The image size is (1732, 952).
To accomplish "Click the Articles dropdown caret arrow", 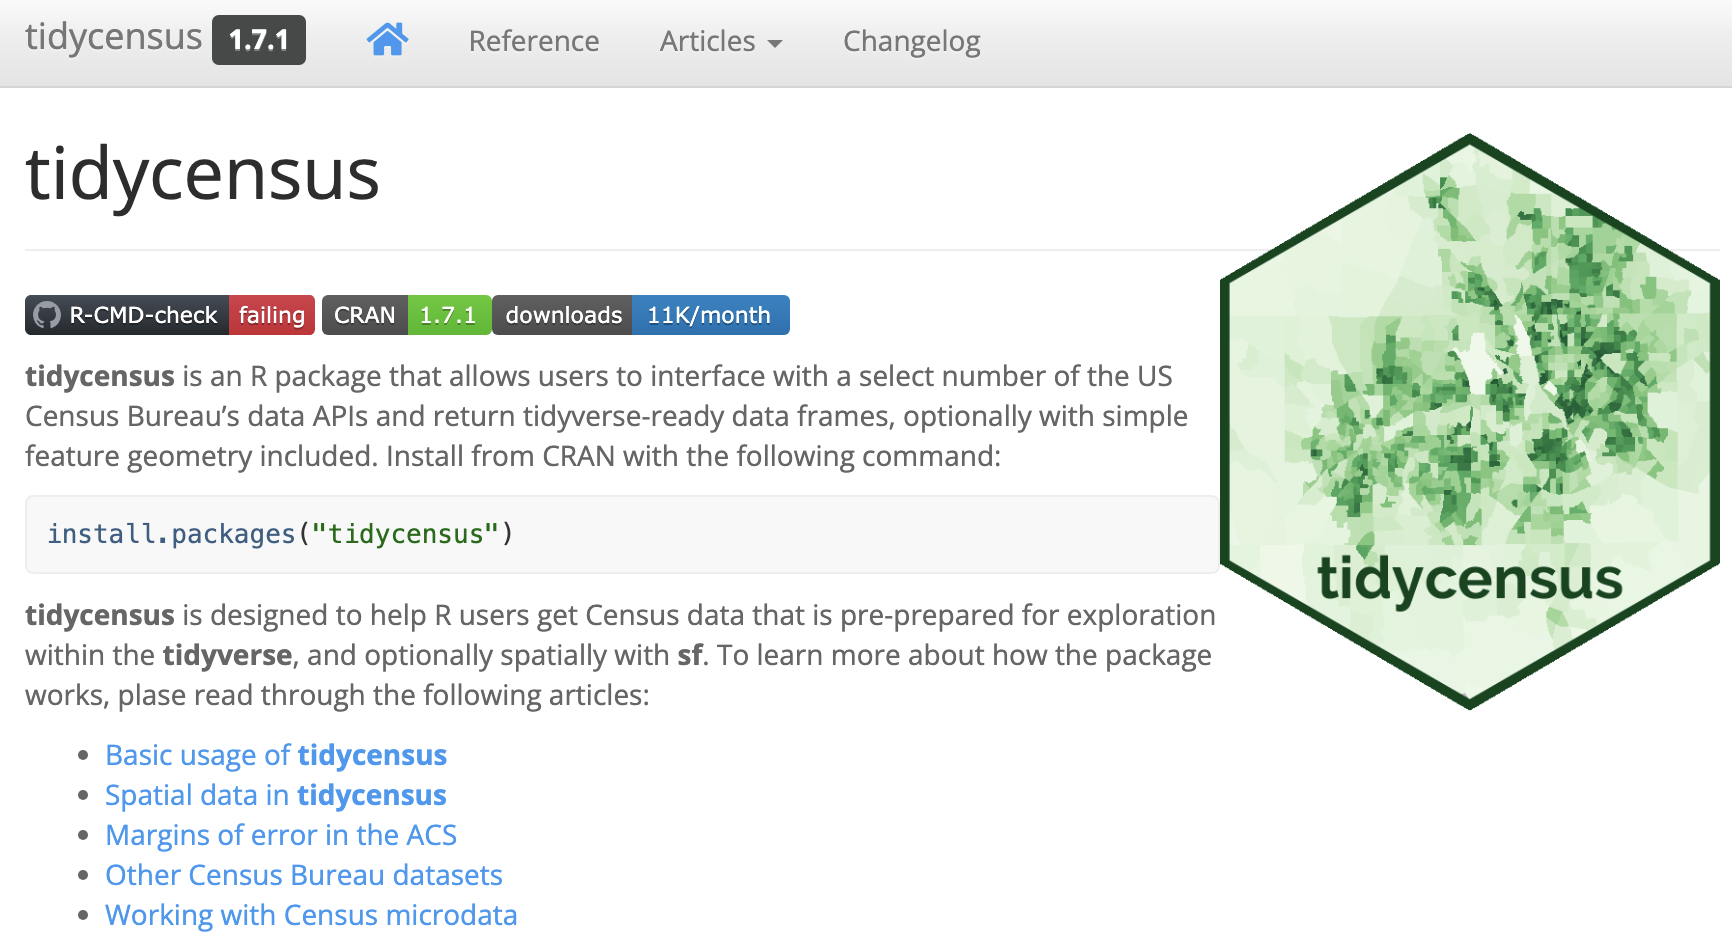I will [x=775, y=43].
